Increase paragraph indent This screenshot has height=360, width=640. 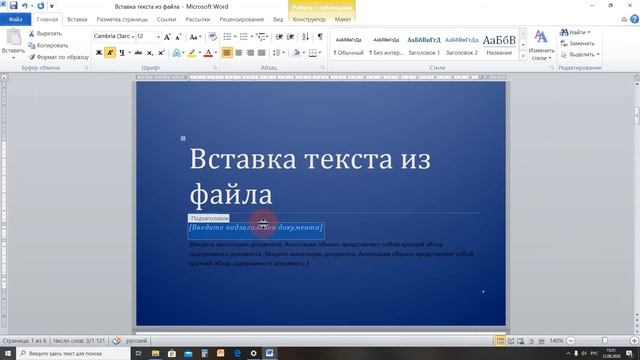pyautogui.click(x=291, y=37)
